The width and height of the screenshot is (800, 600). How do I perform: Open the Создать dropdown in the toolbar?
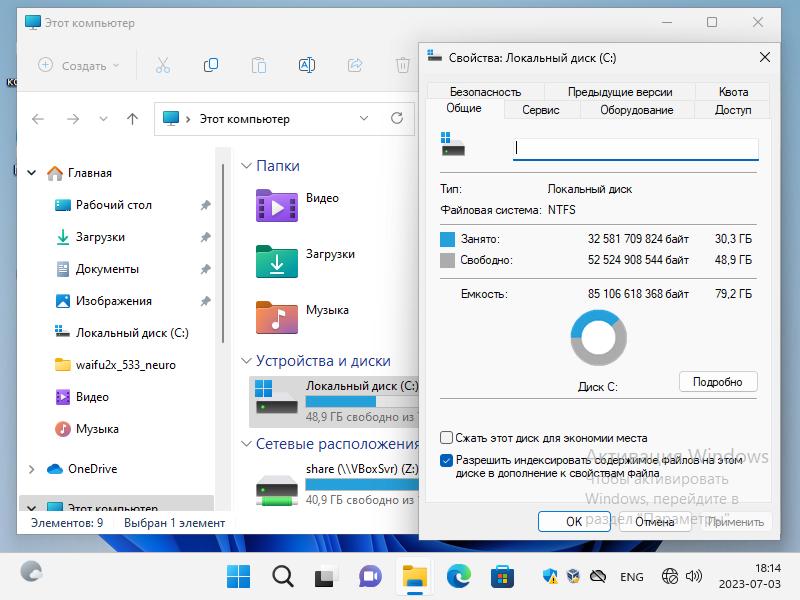tap(79, 65)
